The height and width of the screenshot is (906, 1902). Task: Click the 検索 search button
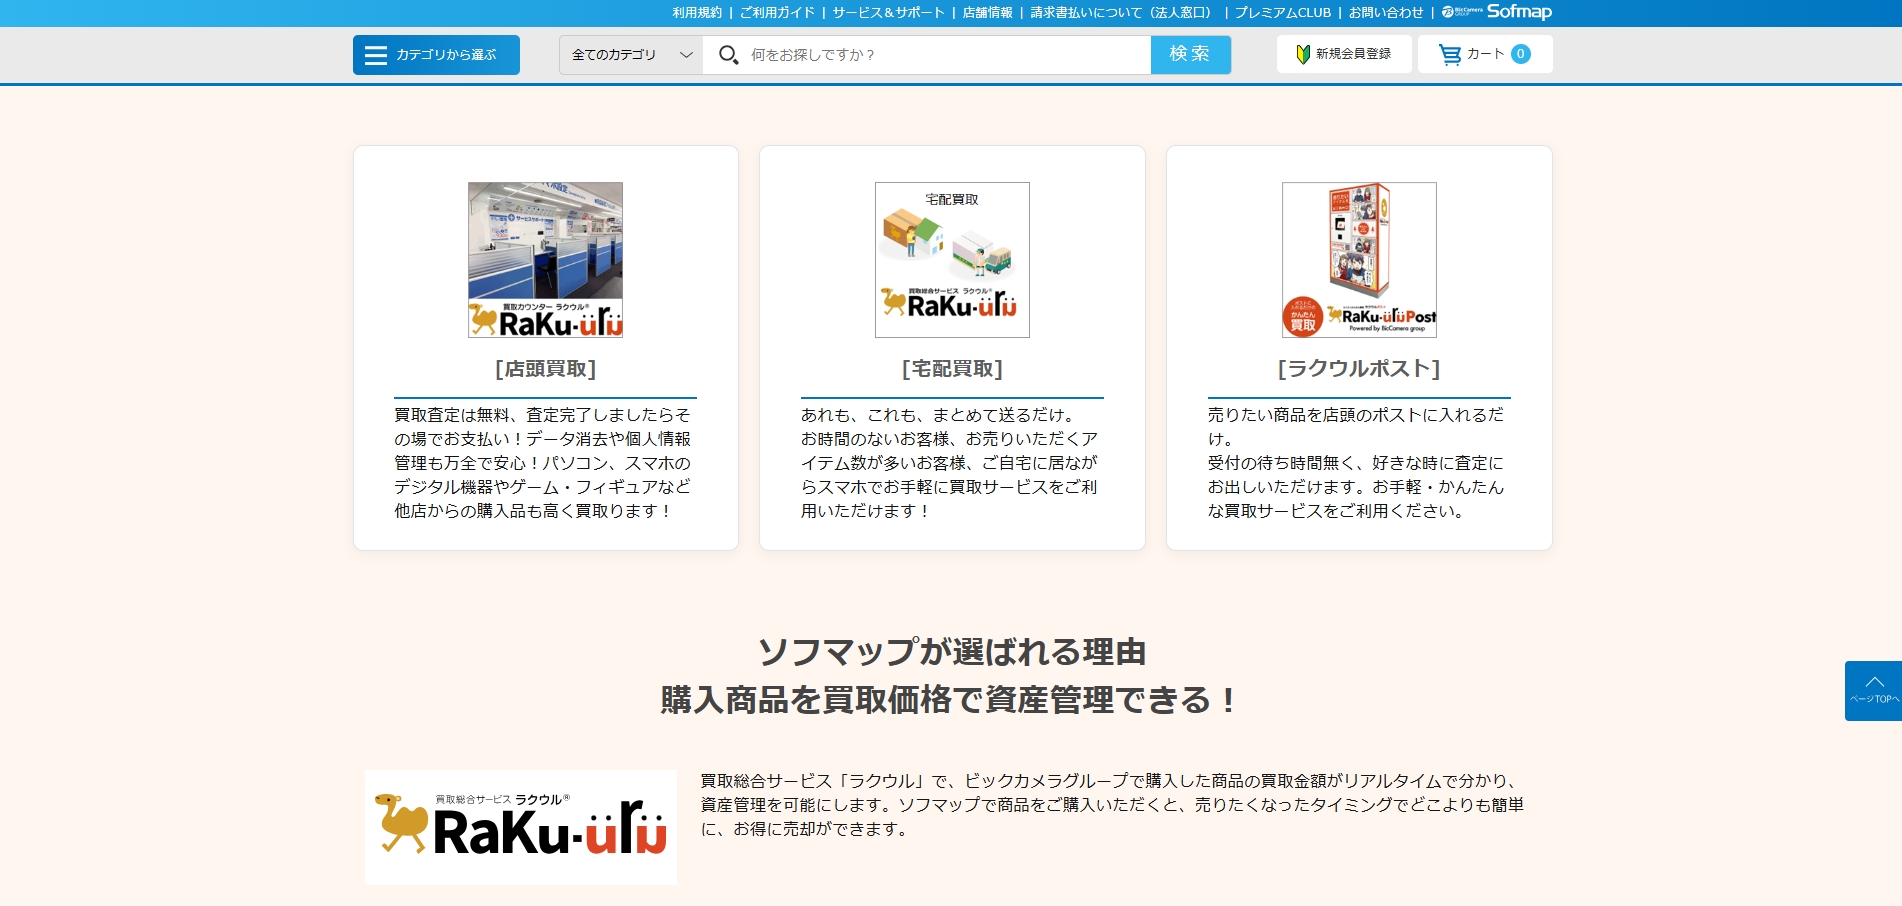point(1190,54)
